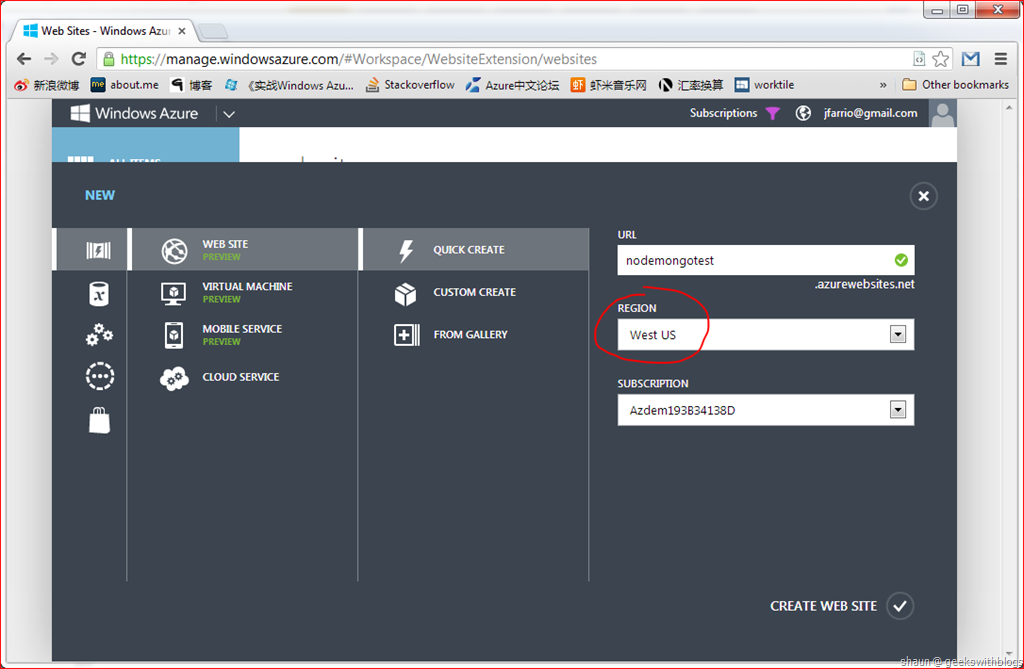Go forward with browser forward arrow
This screenshot has height=669, width=1024.
[x=51, y=59]
